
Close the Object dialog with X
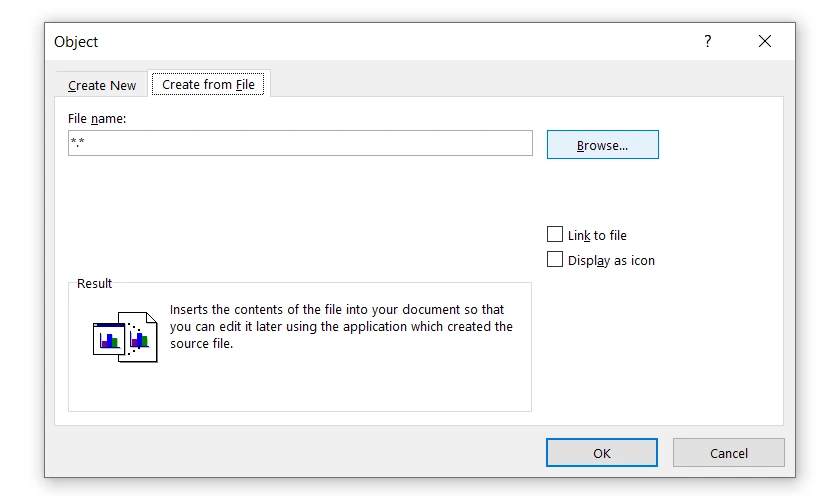pos(765,41)
